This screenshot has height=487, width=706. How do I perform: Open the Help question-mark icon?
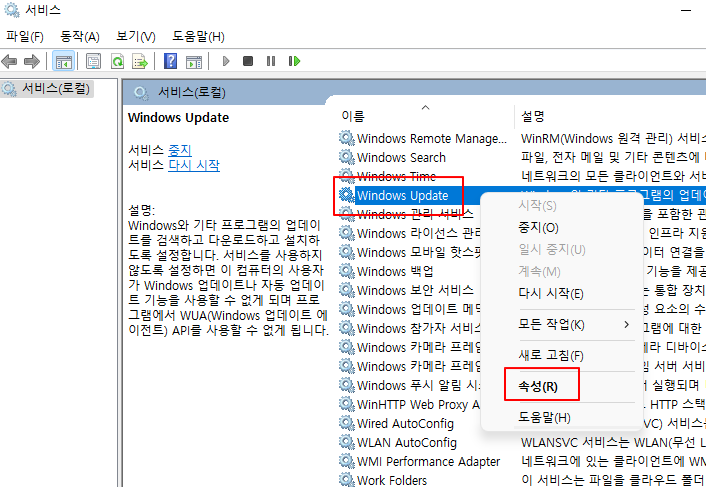click(x=170, y=61)
